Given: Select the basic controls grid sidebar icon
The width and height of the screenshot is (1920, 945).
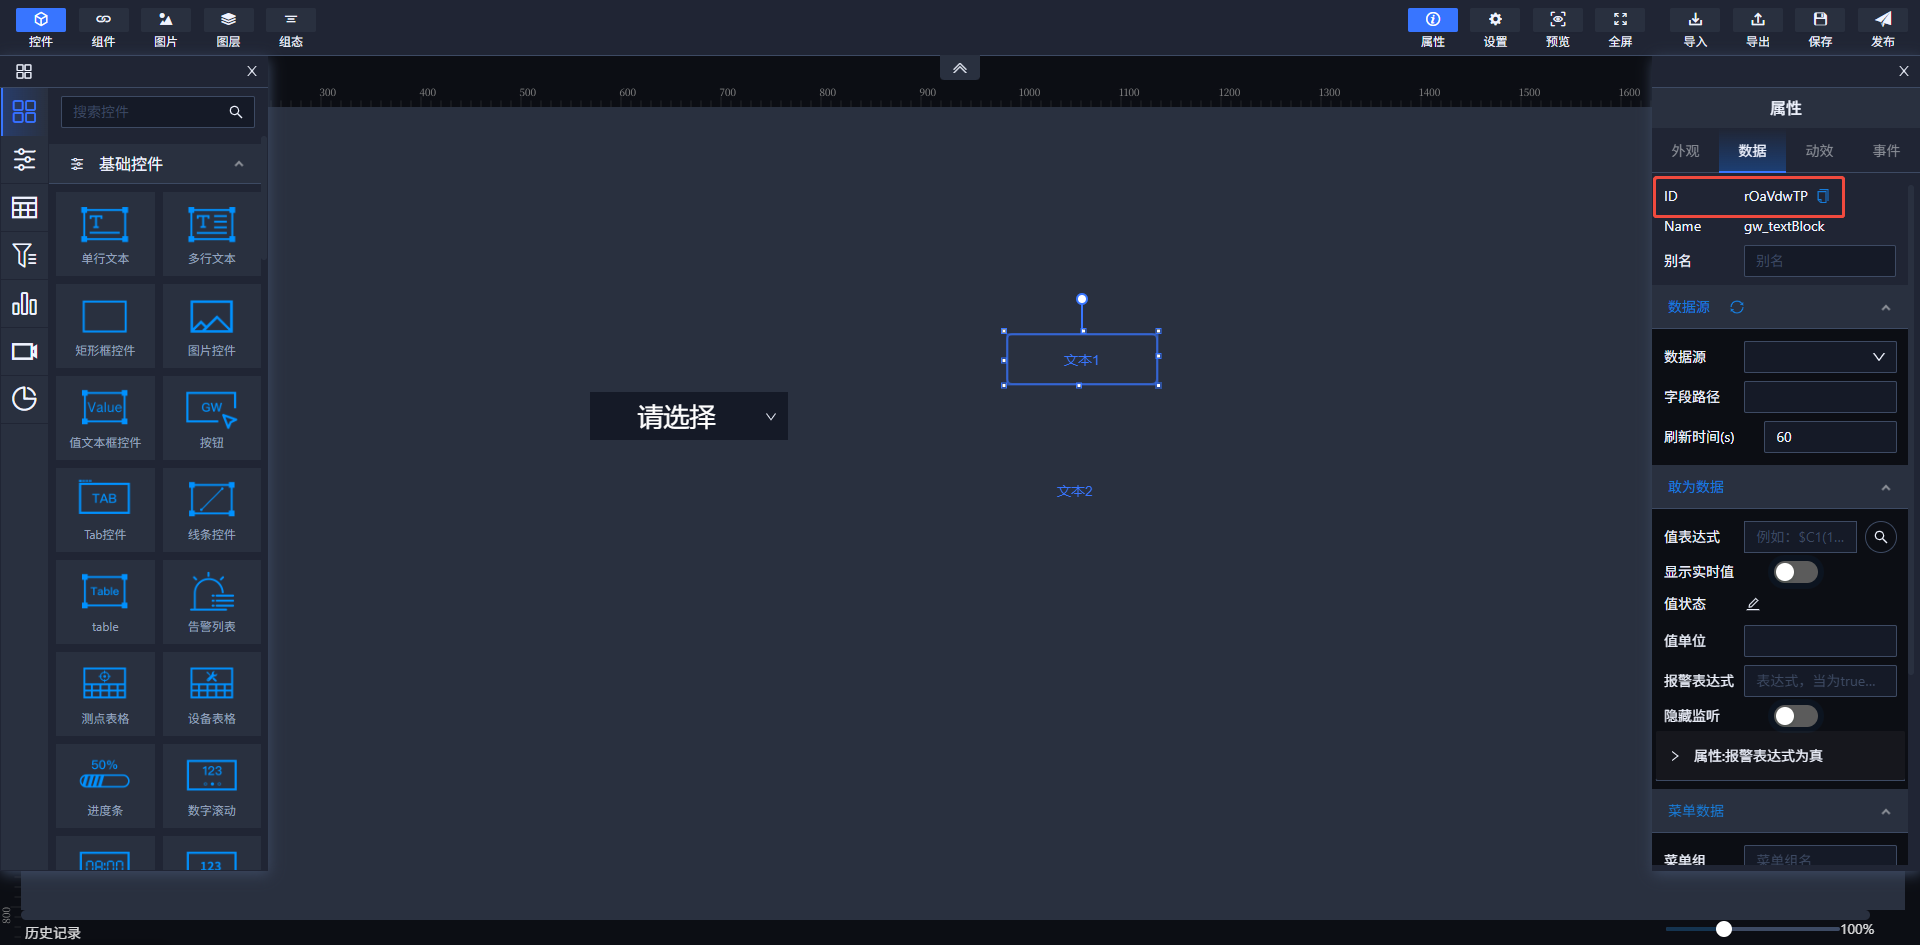Looking at the screenshot, I should [24, 111].
